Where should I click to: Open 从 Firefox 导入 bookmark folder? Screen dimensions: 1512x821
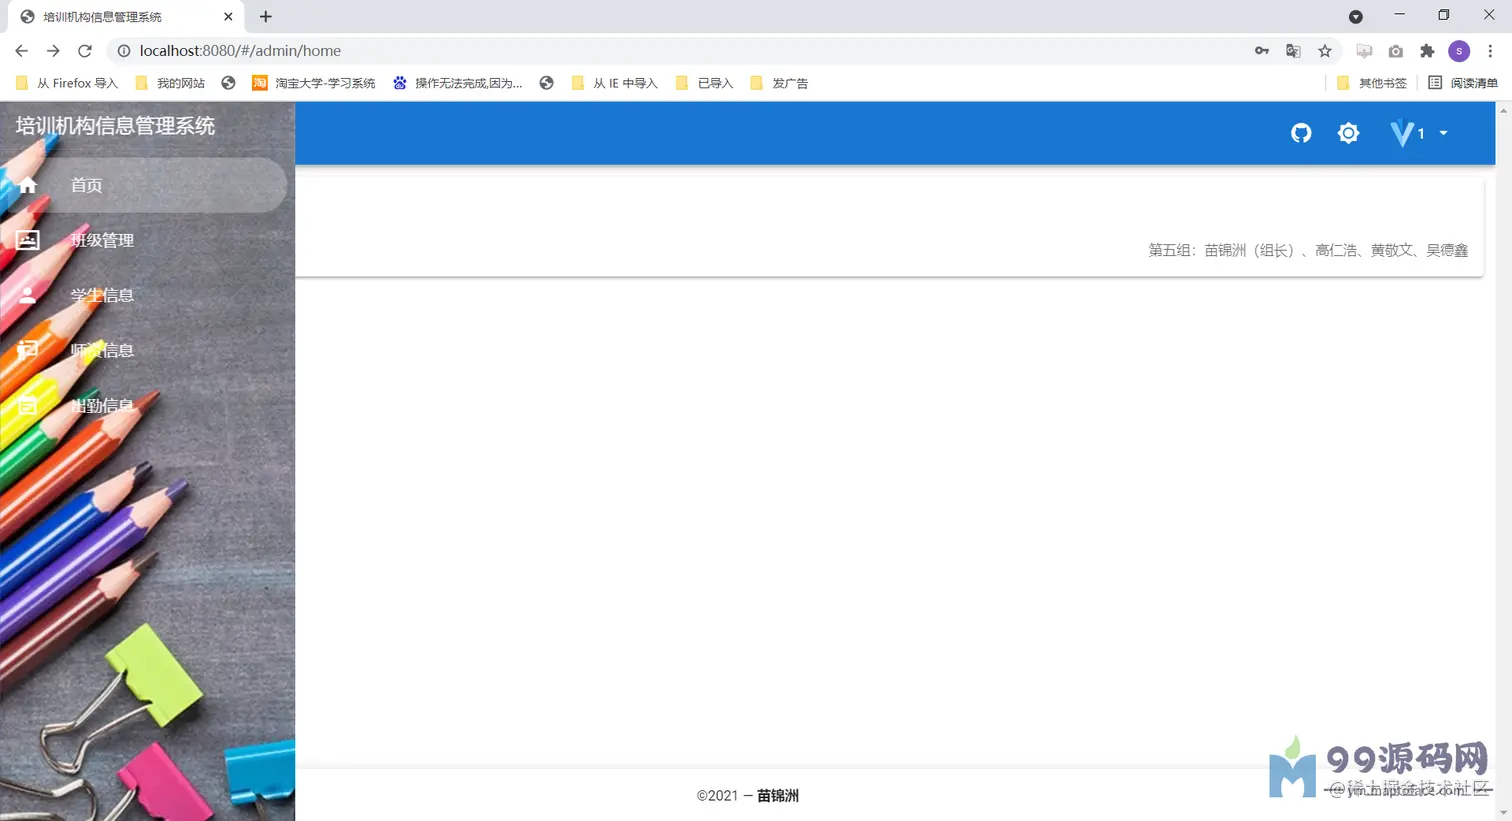[67, 83]
